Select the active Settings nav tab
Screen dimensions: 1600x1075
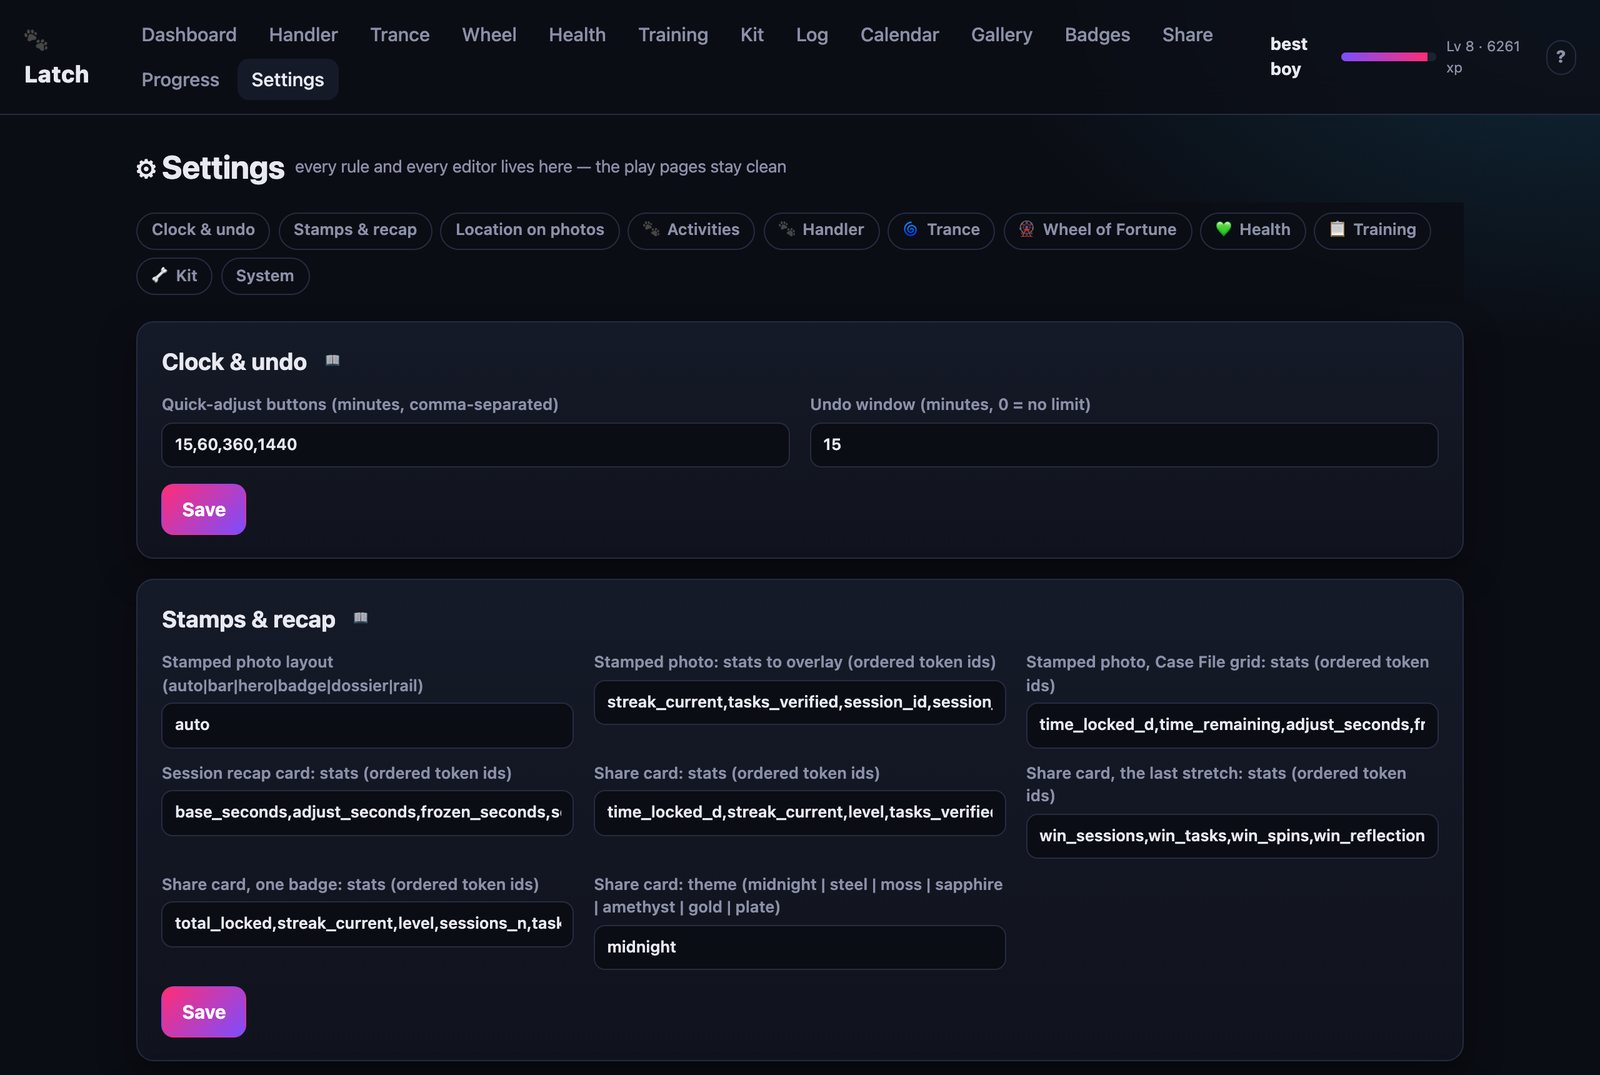288,80
